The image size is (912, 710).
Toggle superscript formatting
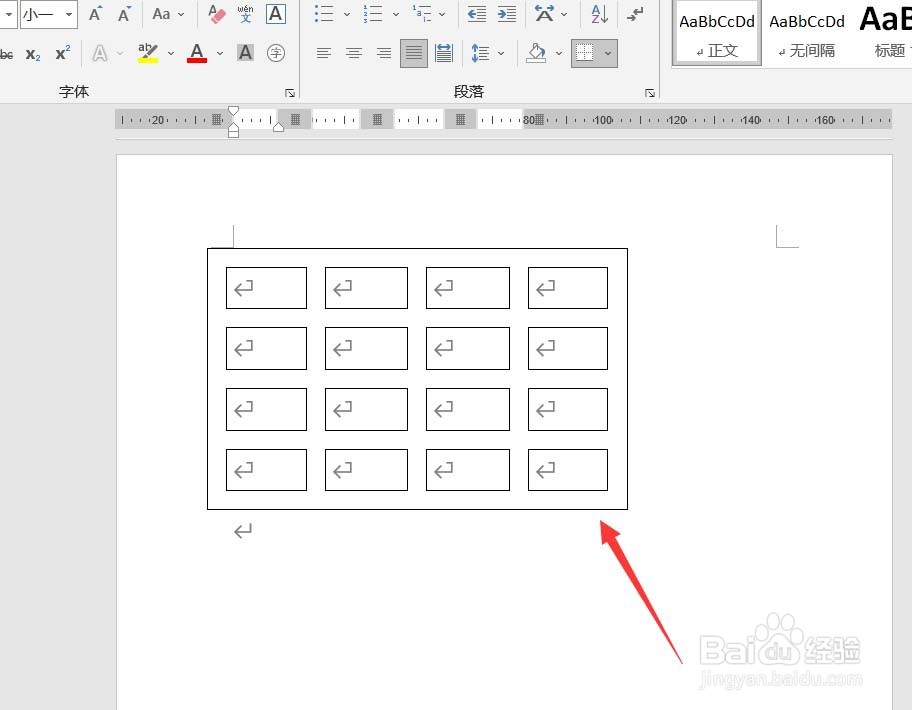63,53
